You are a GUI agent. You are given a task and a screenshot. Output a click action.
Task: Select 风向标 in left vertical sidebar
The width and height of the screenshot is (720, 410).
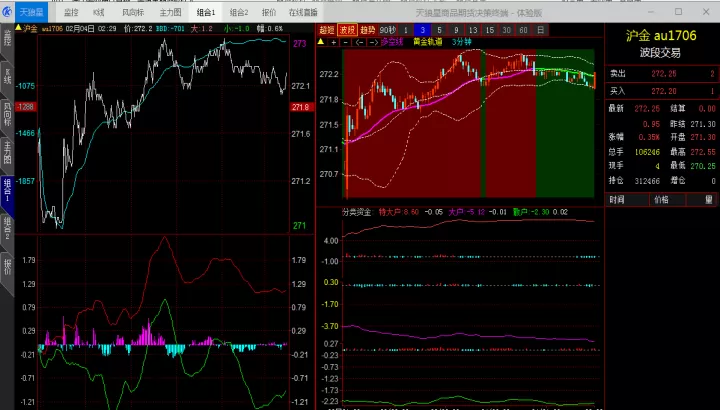tap(7, 115)
